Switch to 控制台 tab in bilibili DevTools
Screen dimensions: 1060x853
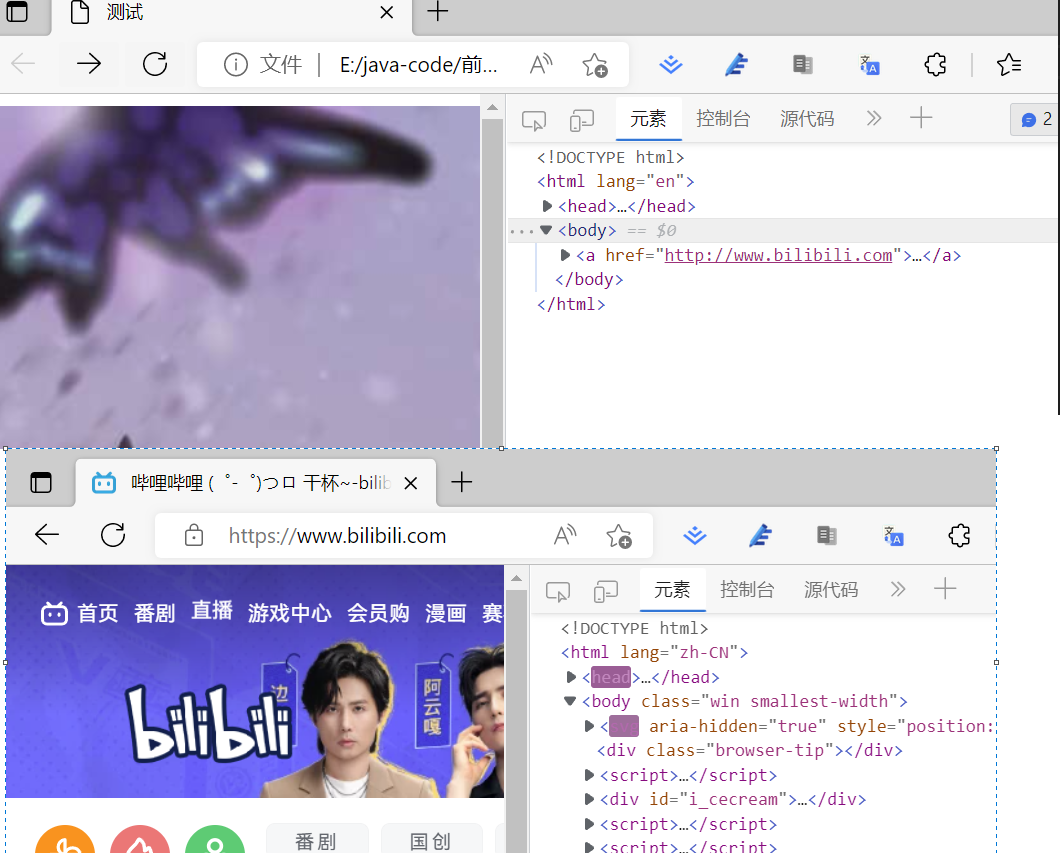tap(748, 589)
